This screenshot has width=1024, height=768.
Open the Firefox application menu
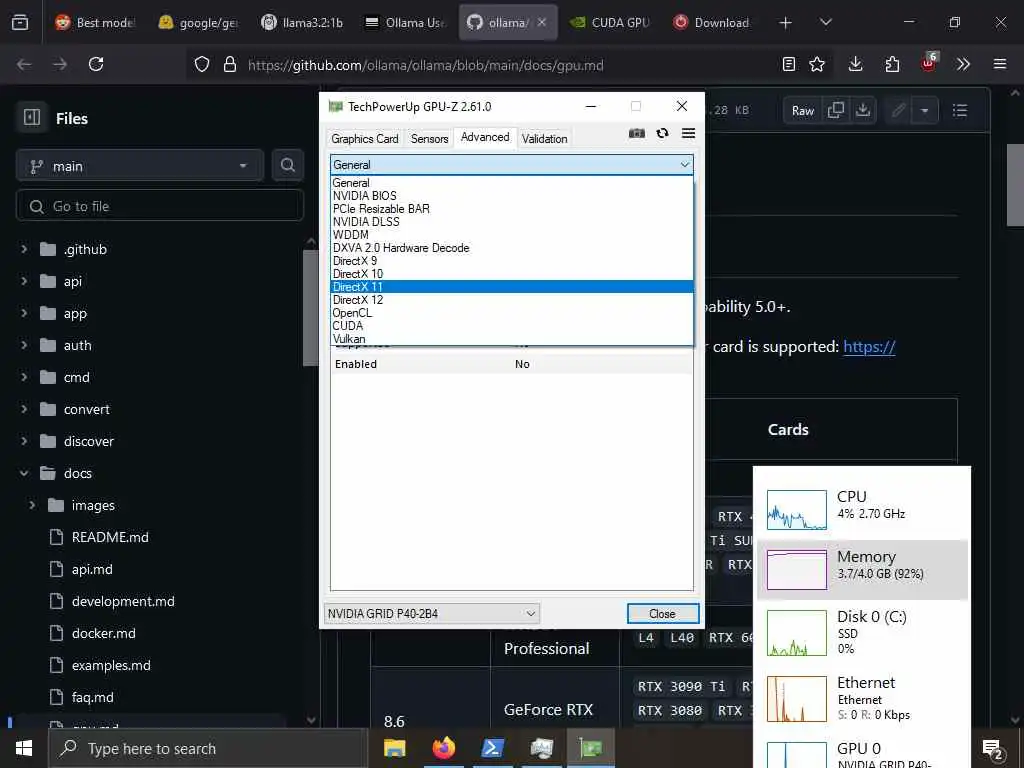pyautogui.click(x=1000, y=64)
